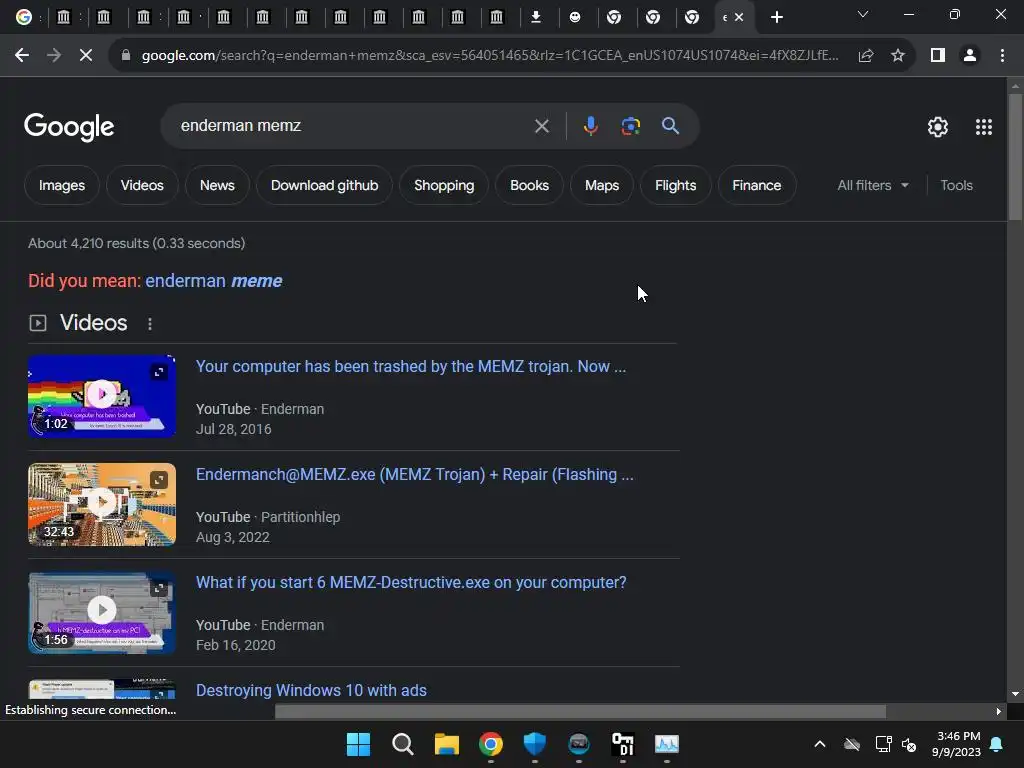Open the Endermanch@MEMZ.exe Repair video link
The image size is (1024, 768).
click(415, 474)
